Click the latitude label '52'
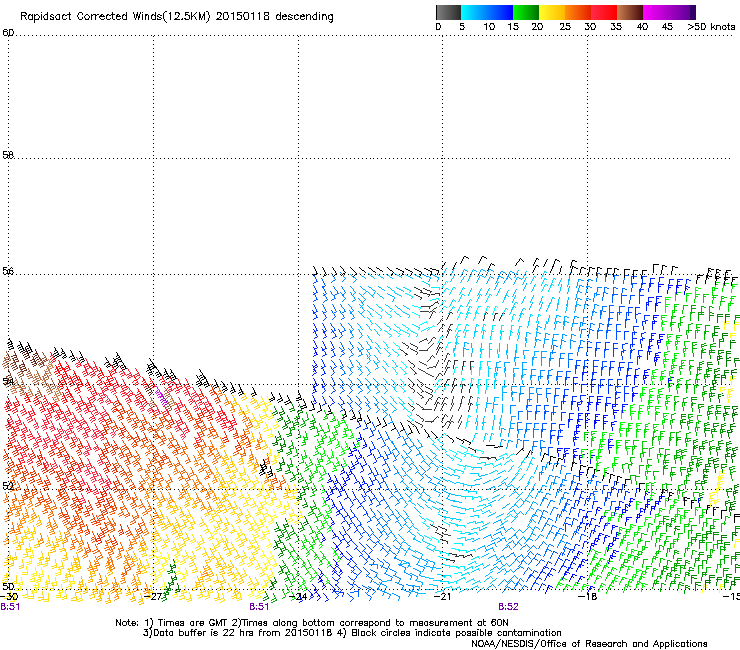The height and width of the screenshot is (650, 740). (8, 486)
